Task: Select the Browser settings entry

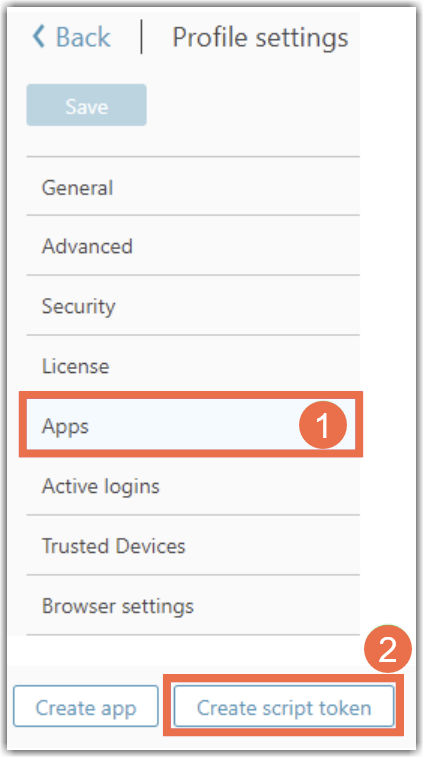Action: click(193, 605)
